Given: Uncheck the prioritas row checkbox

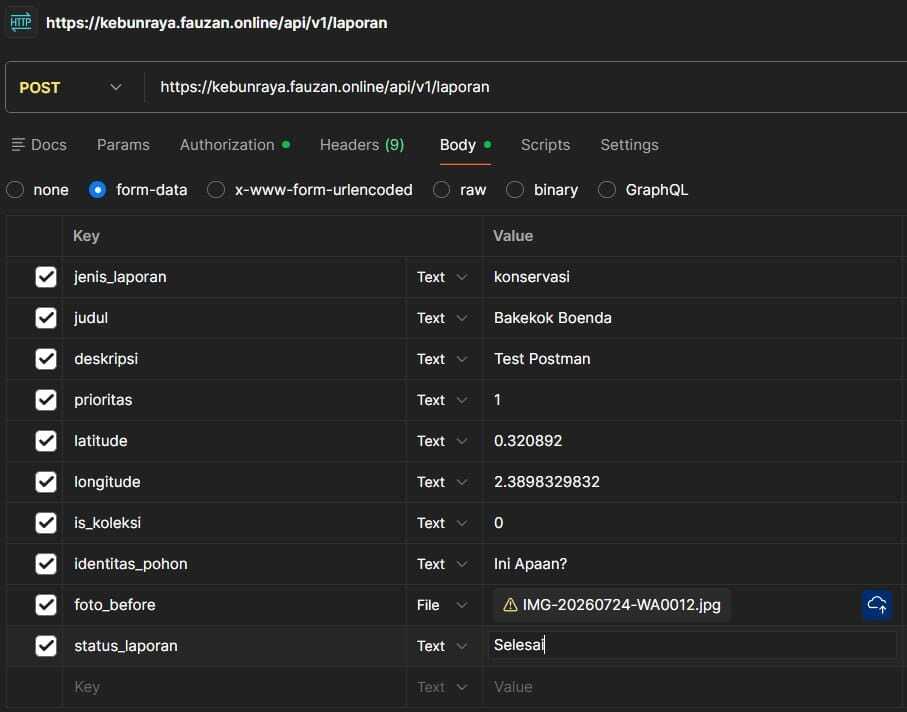Looking at the screenshot, I should (46, 400).
